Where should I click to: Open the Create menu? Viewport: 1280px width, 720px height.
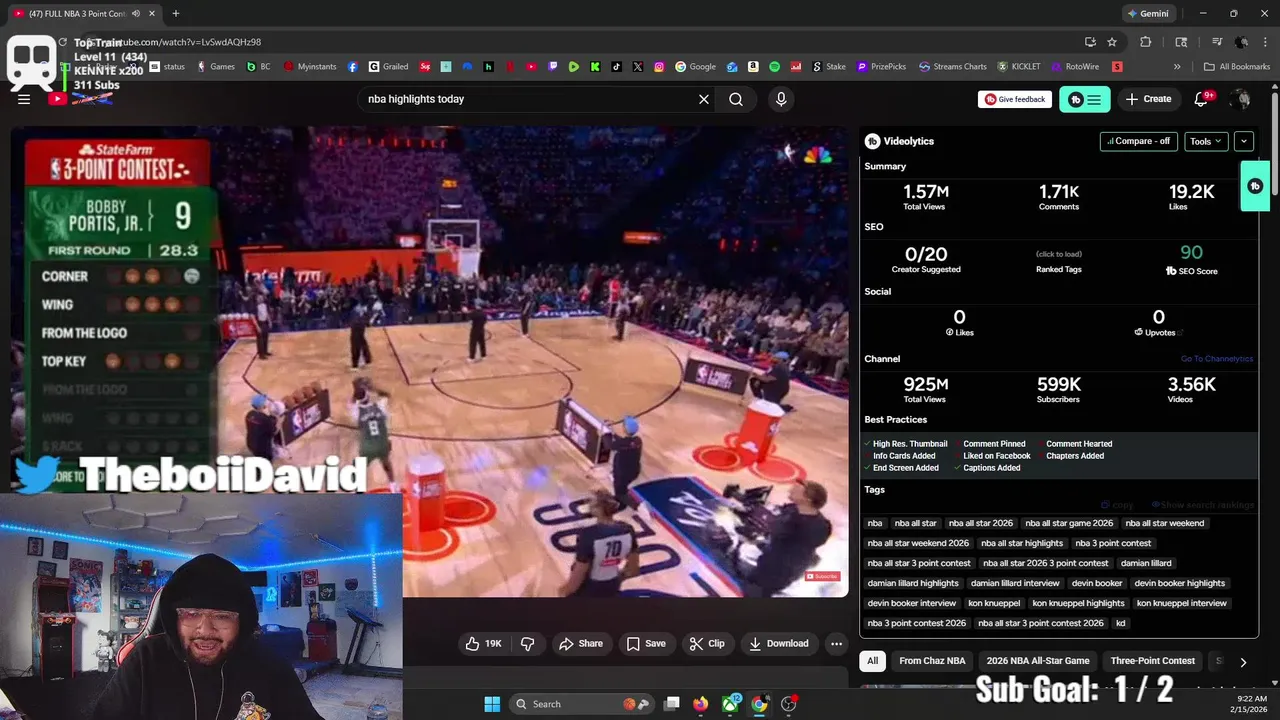pos(1148,99)
